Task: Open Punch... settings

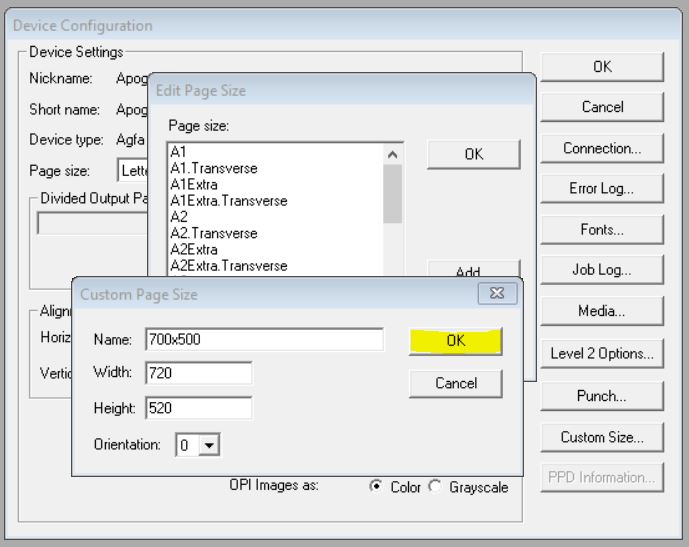Action: 602,396
